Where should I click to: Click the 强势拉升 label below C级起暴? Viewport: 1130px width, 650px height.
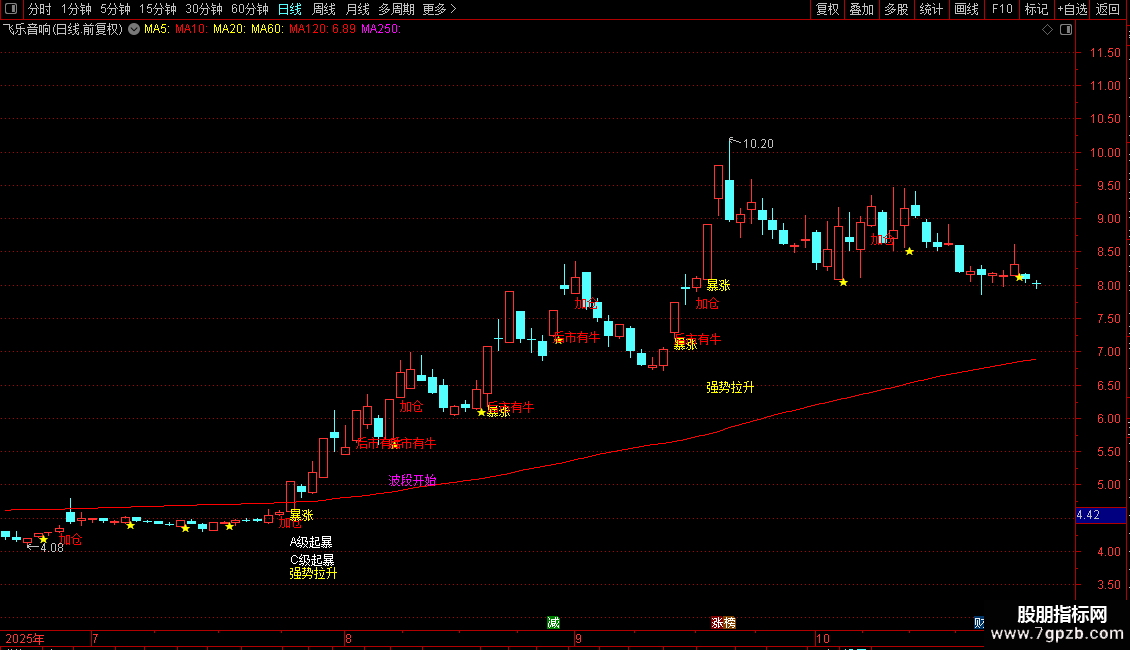(313, 574)
